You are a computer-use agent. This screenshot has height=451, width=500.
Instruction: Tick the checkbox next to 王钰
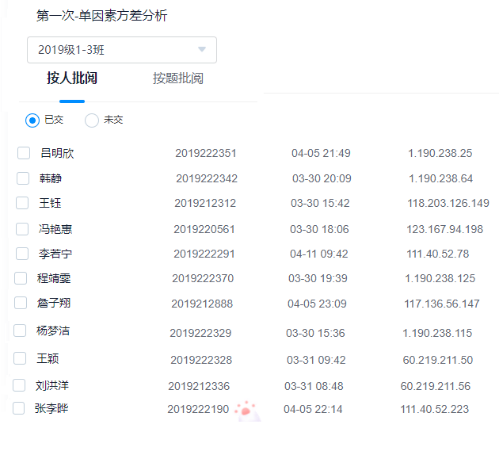[22, 203]
